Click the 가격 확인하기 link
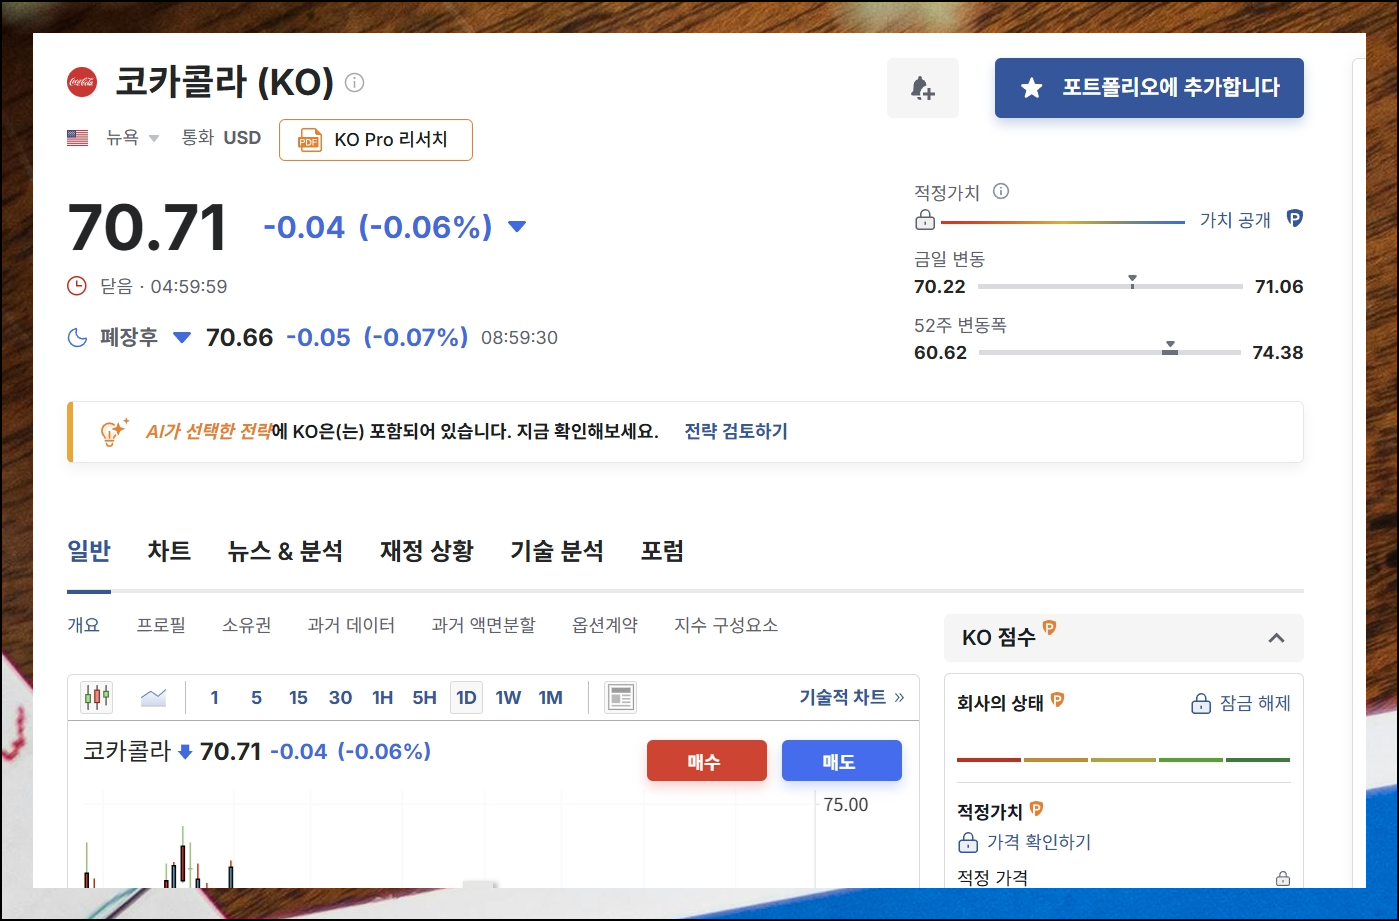This screenshot has height=921, width=1399. click(1039, 842)
